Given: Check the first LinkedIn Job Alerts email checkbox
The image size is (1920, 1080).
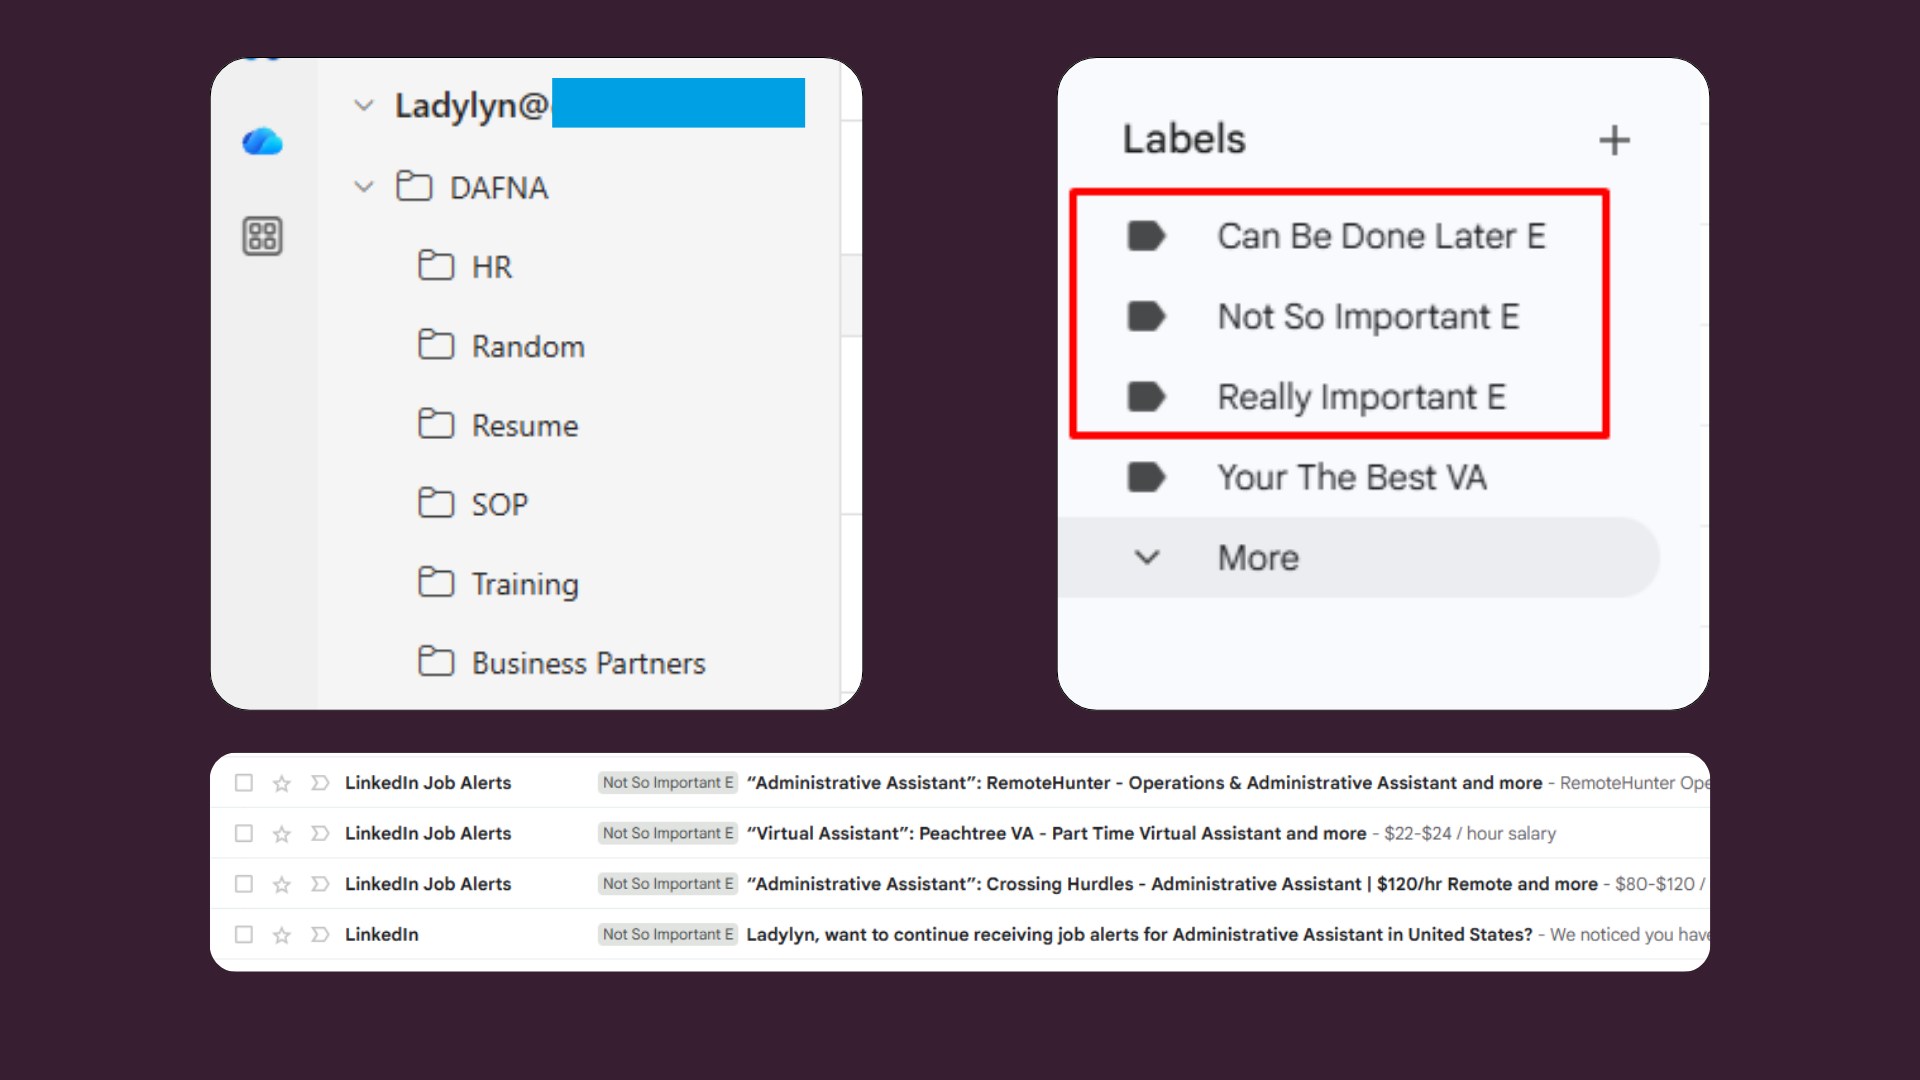Looking at the screenshot, I should (243, 783).
